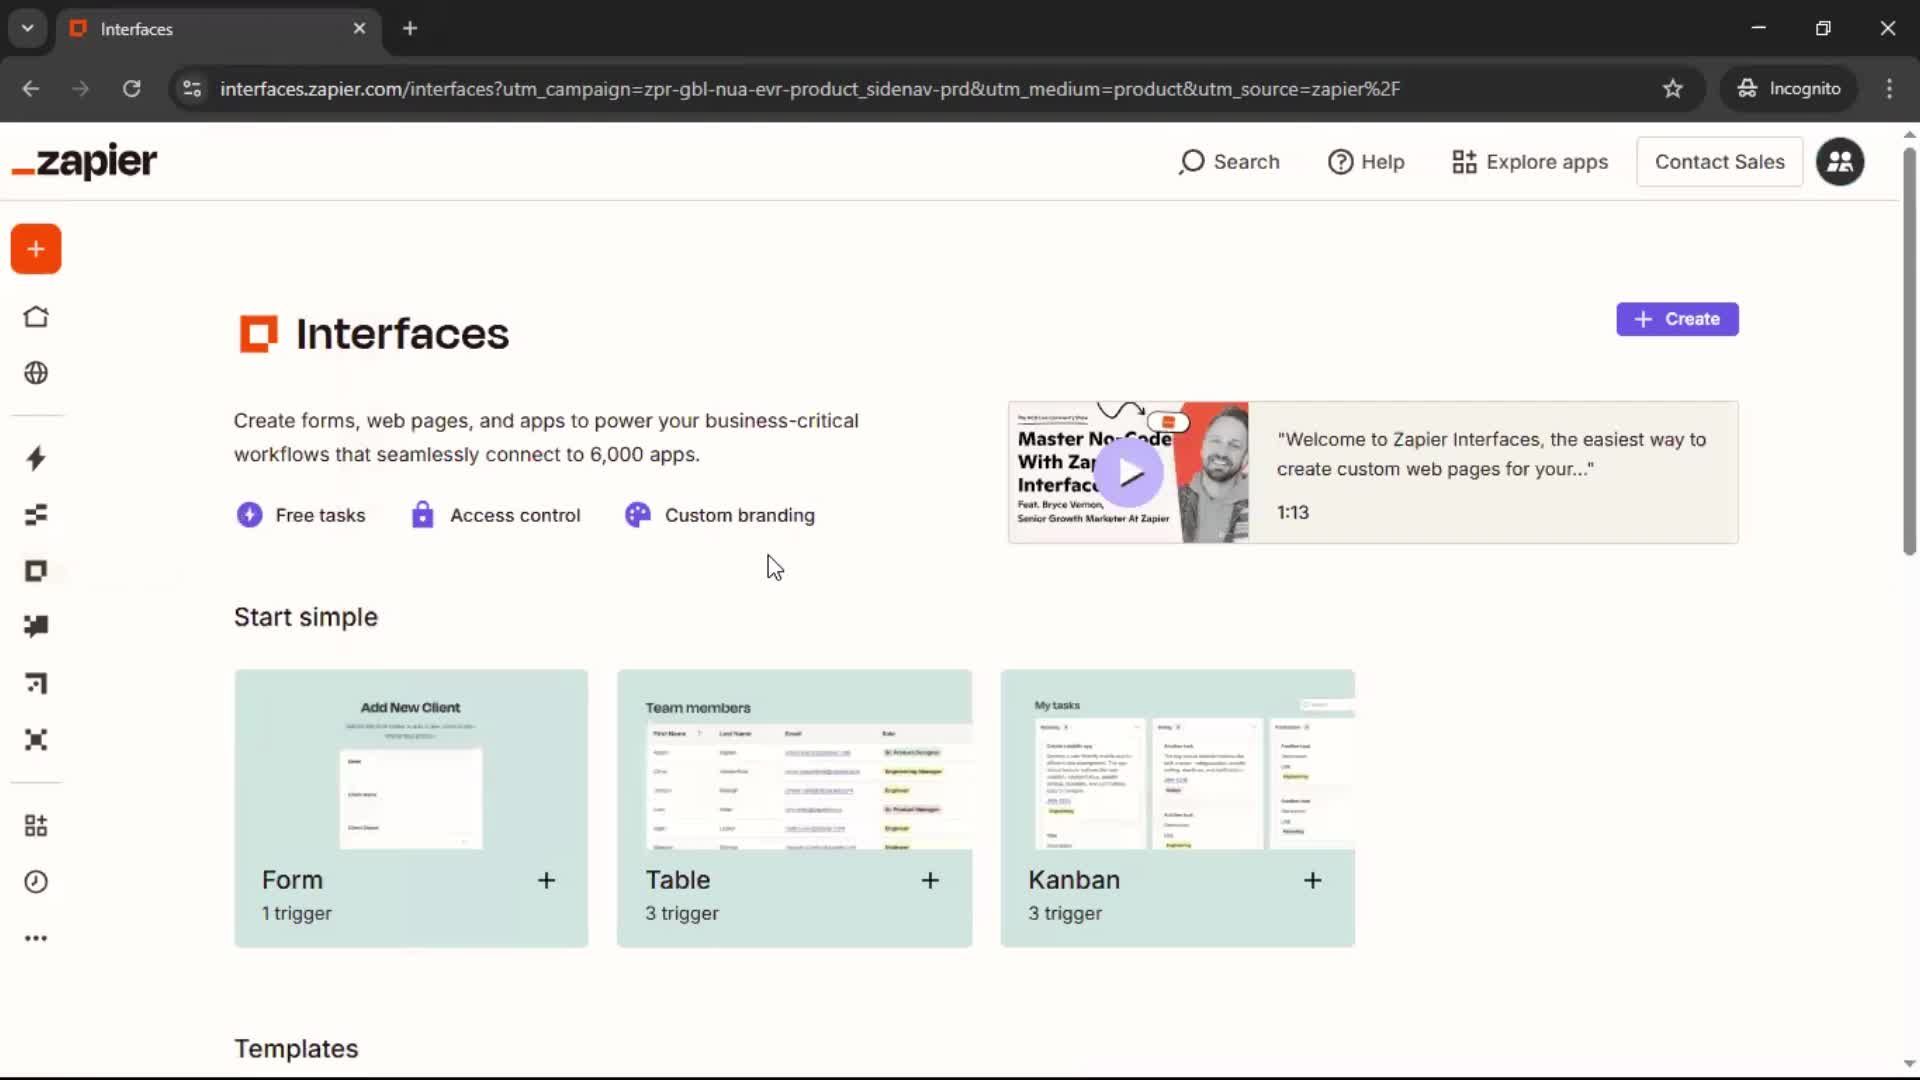This screenshot has width=1920, height=1080.
Task: Open the Home icon in sidebar
Action: click(x=36, y=317)
